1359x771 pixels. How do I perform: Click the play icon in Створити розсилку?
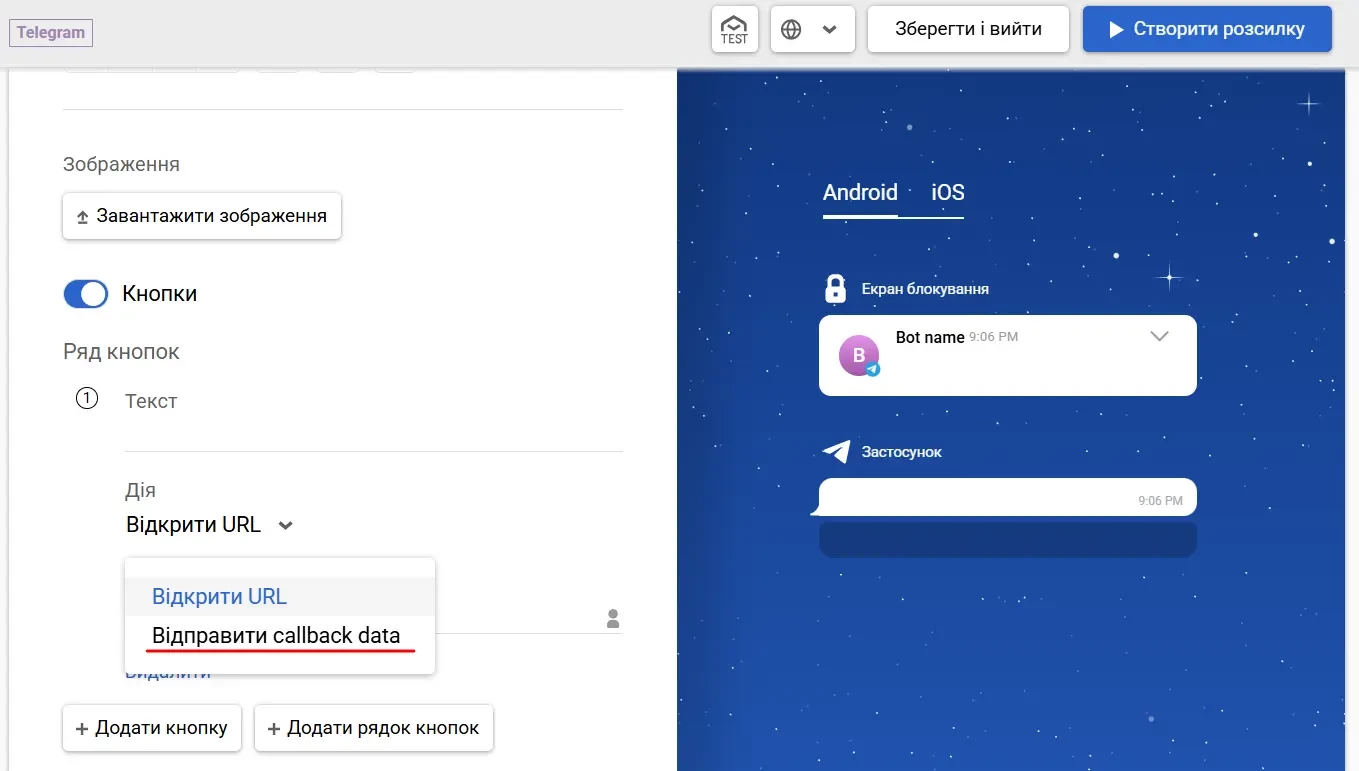[1118, 29]
